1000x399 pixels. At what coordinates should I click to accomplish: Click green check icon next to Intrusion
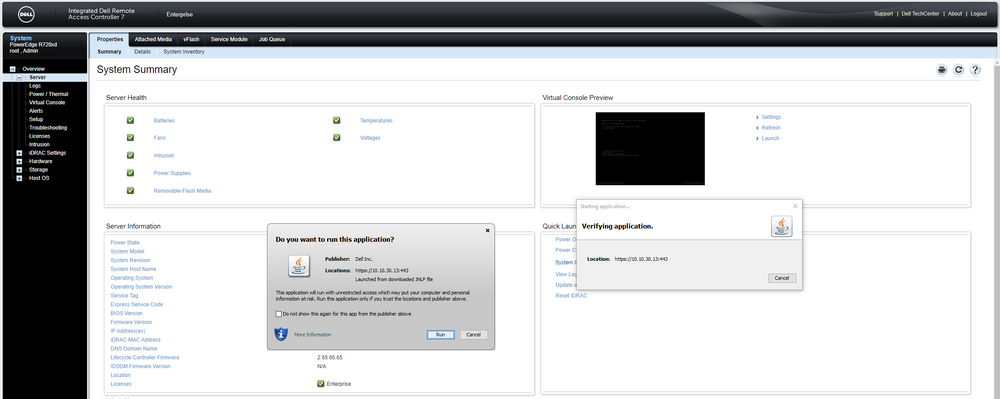[131, 156]
